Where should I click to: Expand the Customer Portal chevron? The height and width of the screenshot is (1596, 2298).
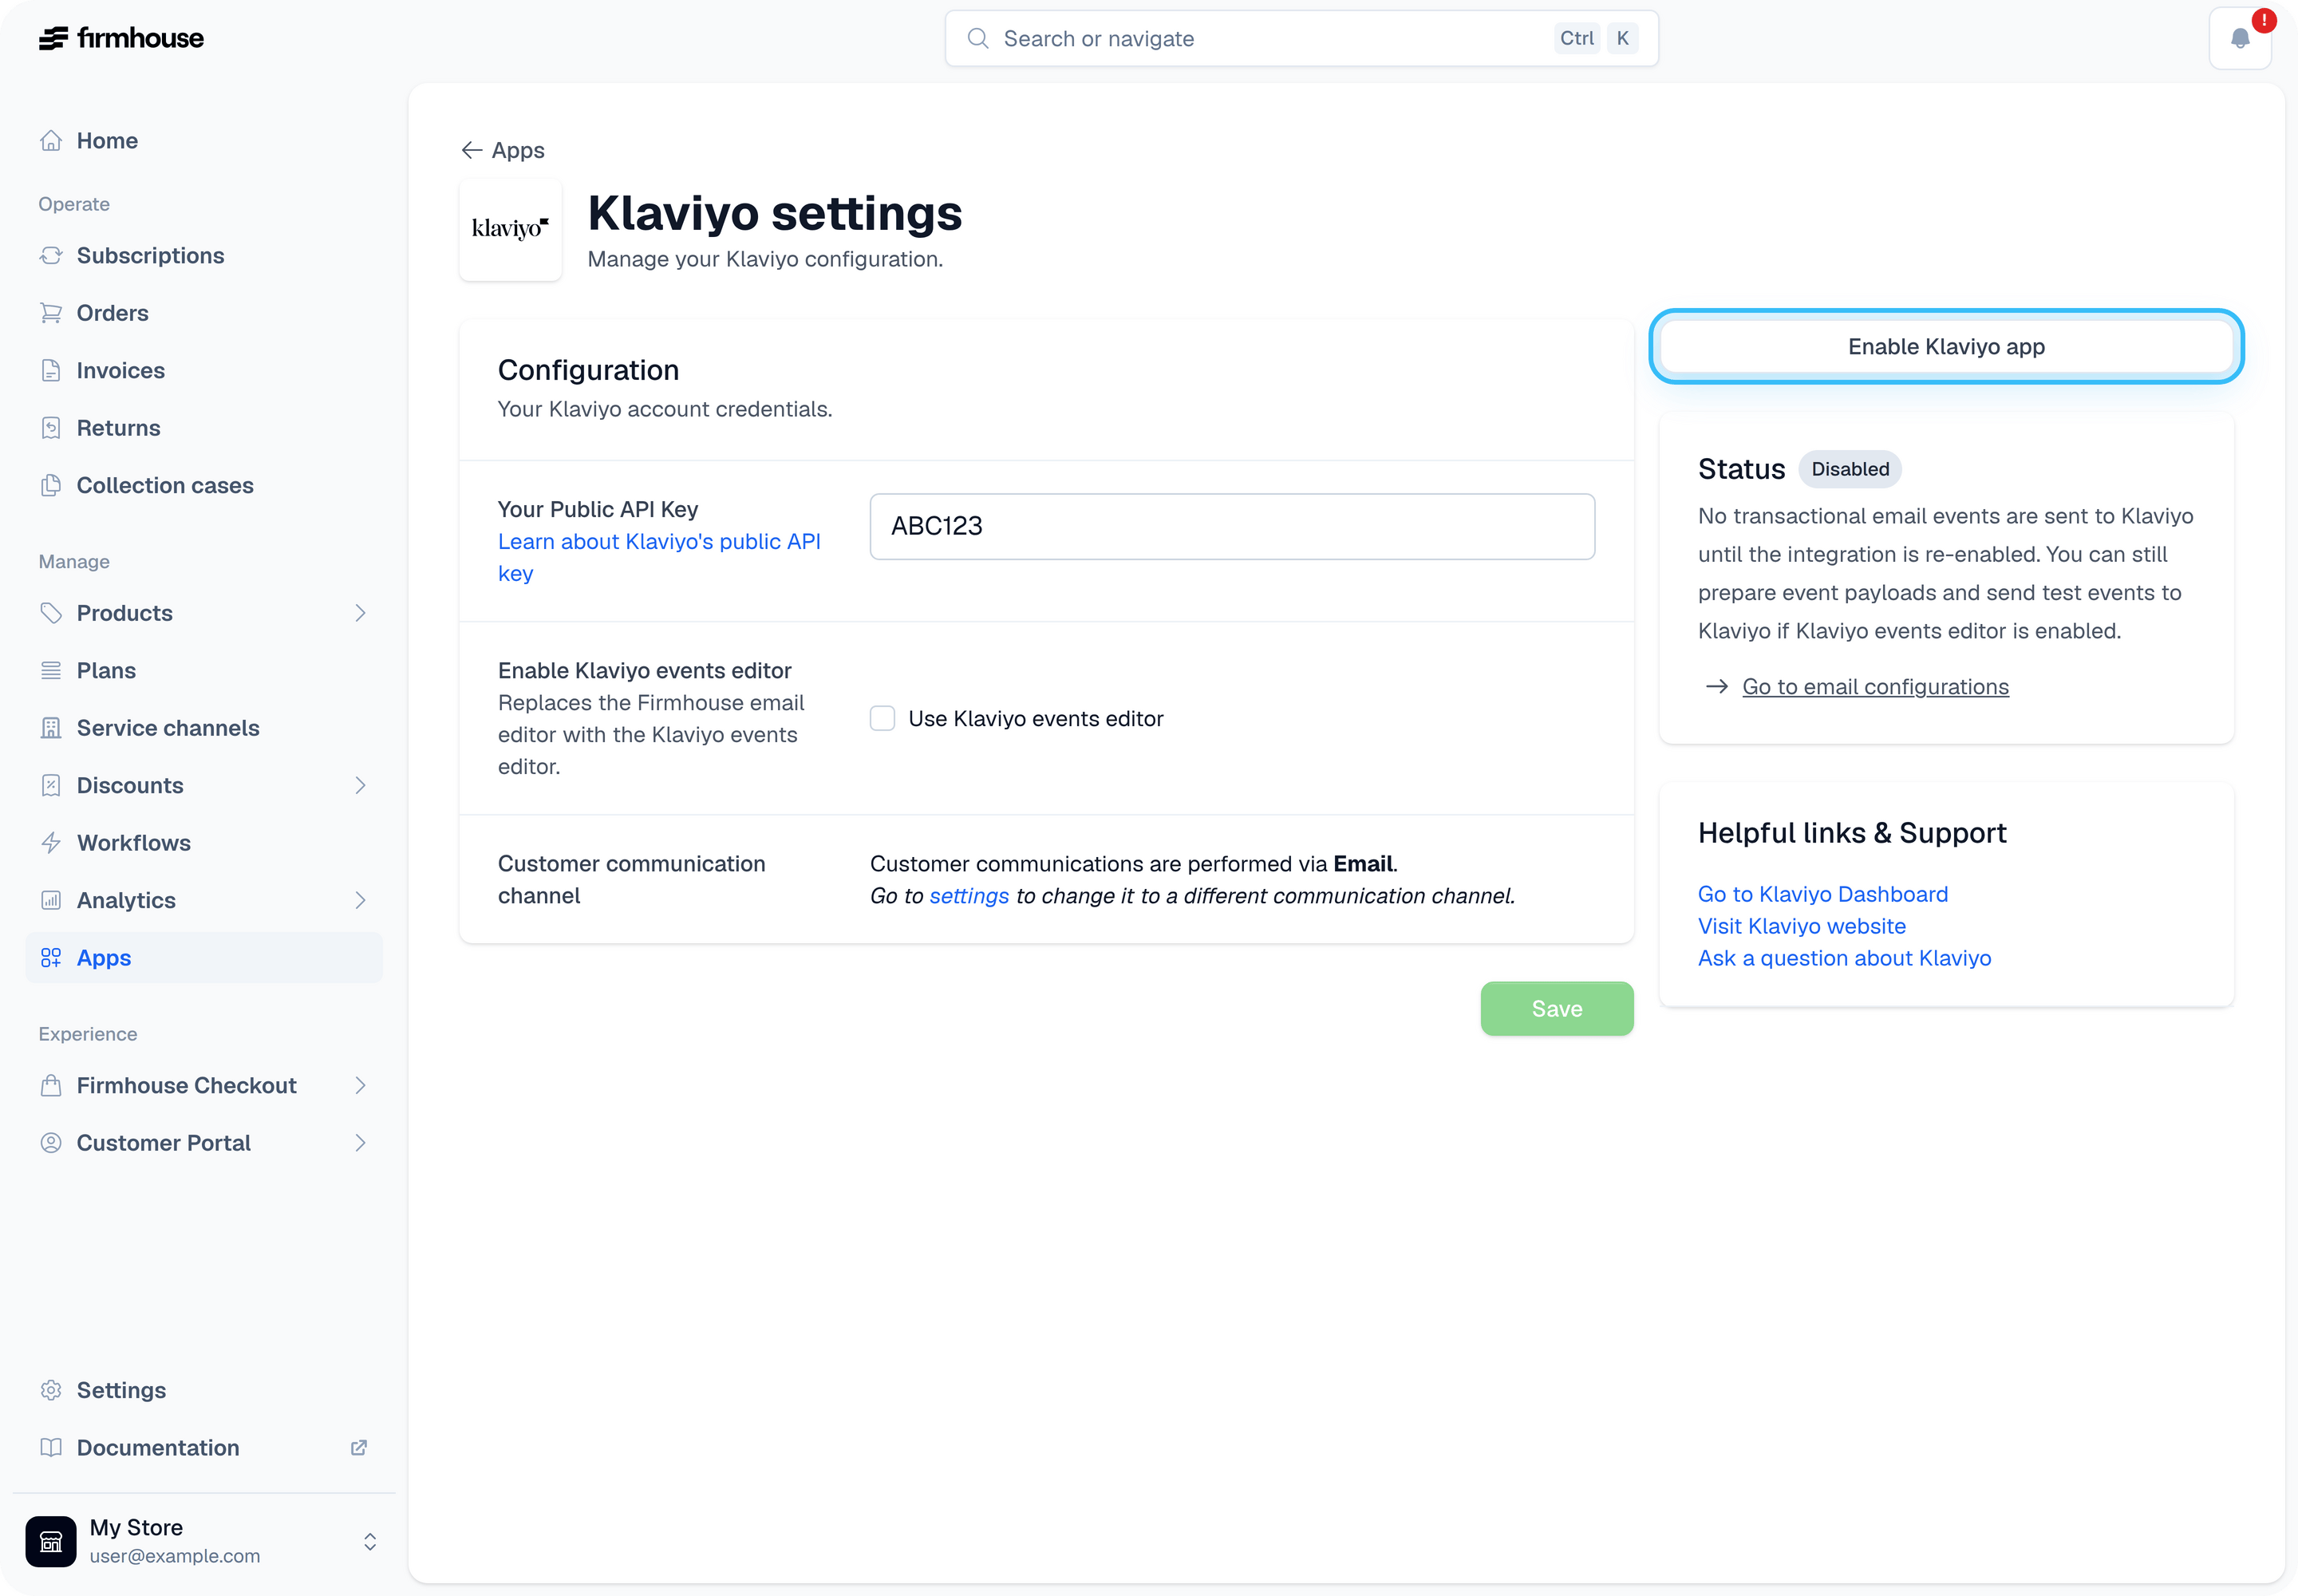(x=361, y=1143)
